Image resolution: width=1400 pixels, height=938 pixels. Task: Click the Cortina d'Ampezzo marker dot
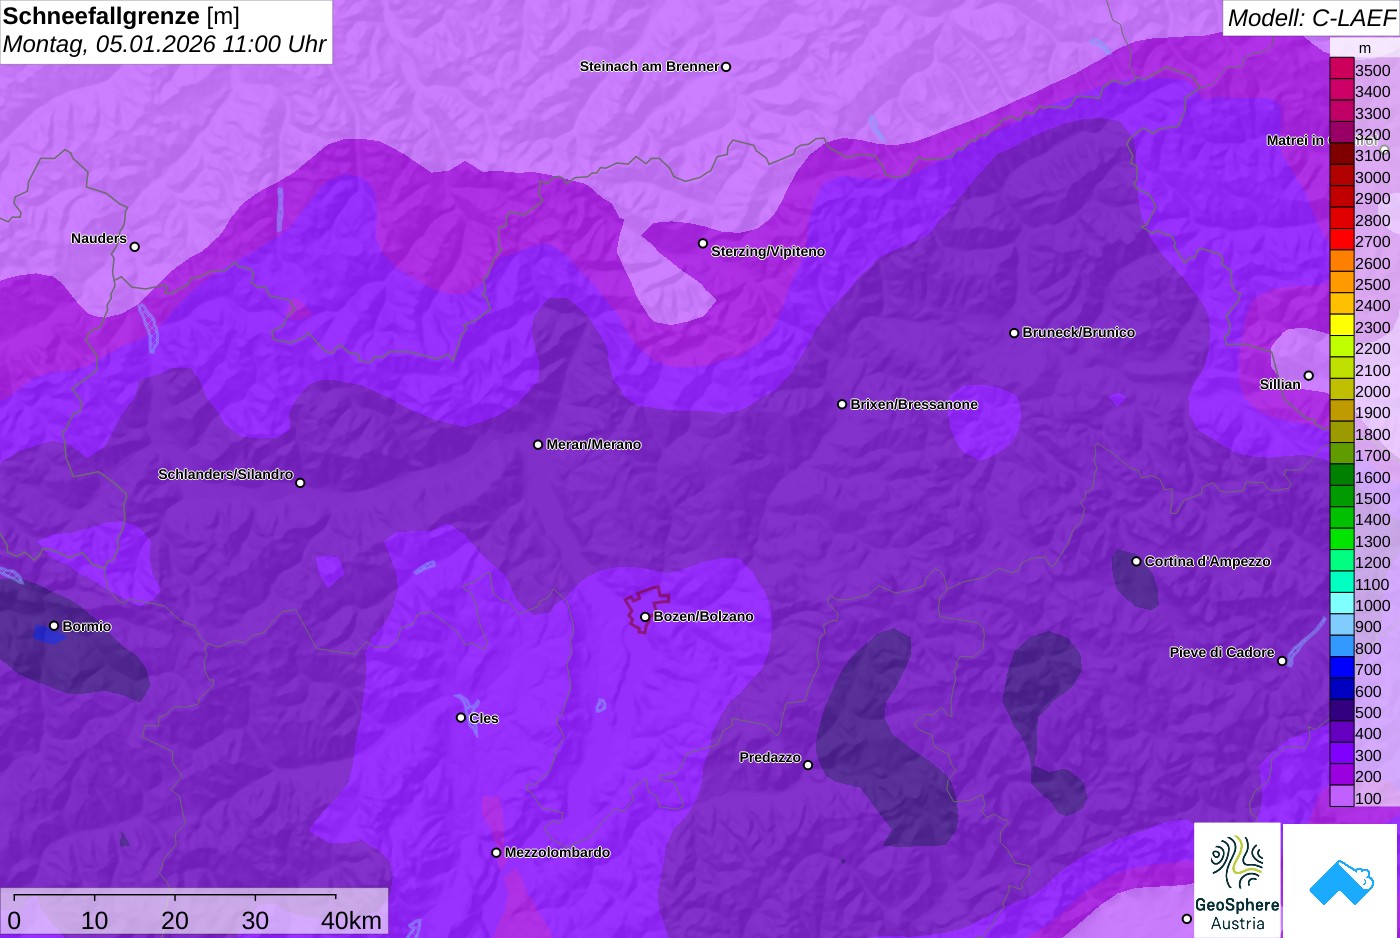tap(1136, 561)
